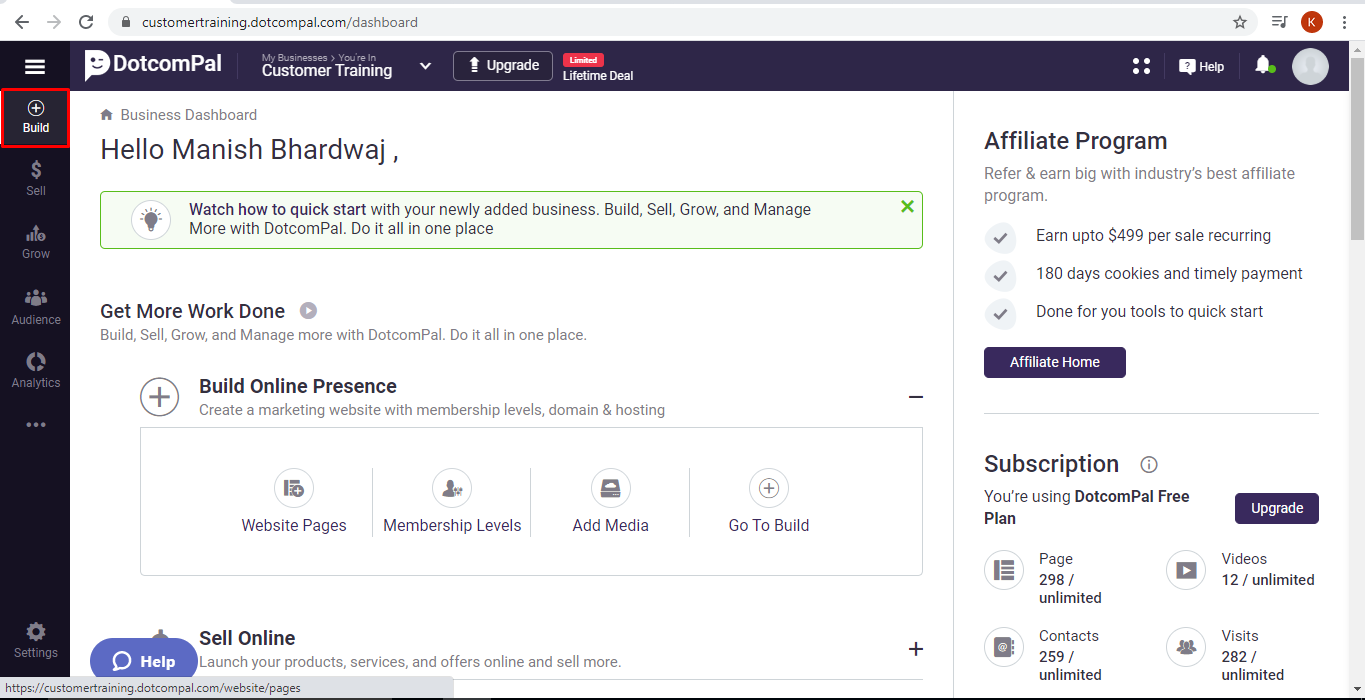The height and width of the screenshot is (700, 1365).
Task: Click the Website Pages icon
Action: 294,488
